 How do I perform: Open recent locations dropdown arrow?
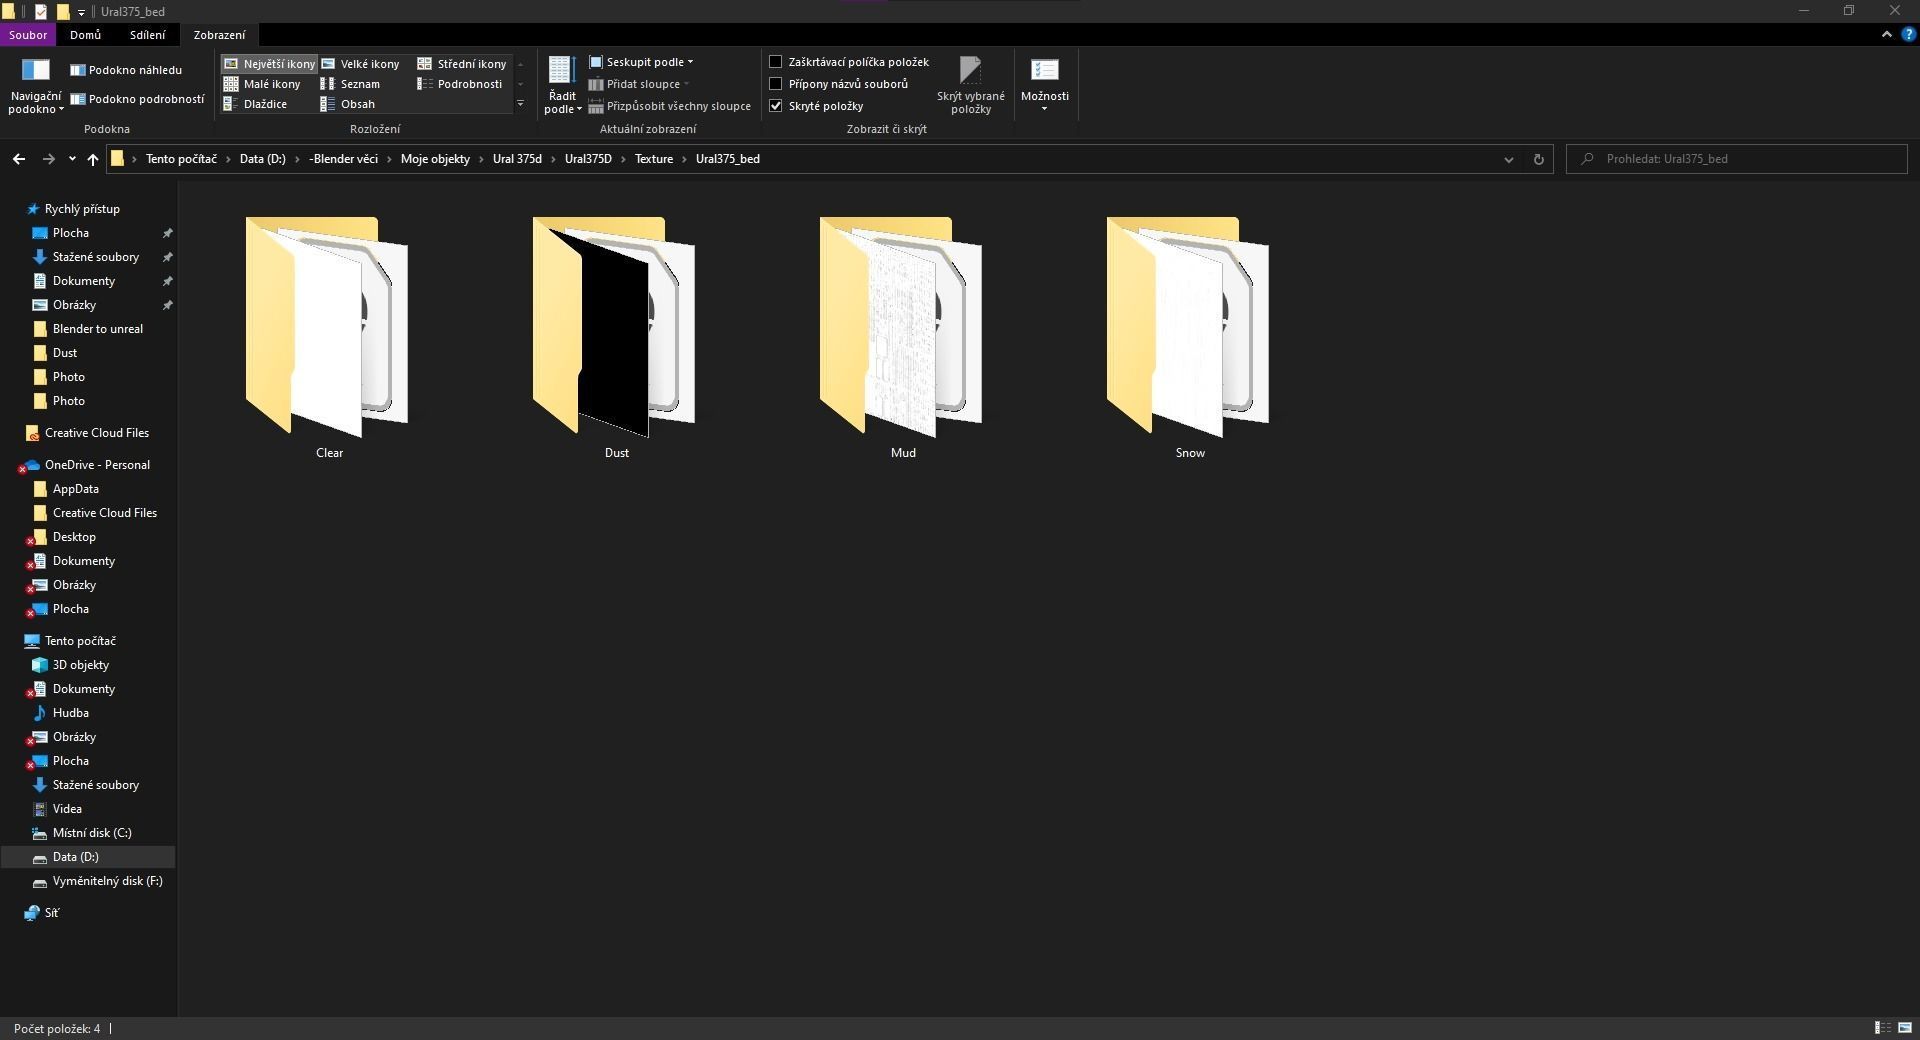tap(72, 159)
